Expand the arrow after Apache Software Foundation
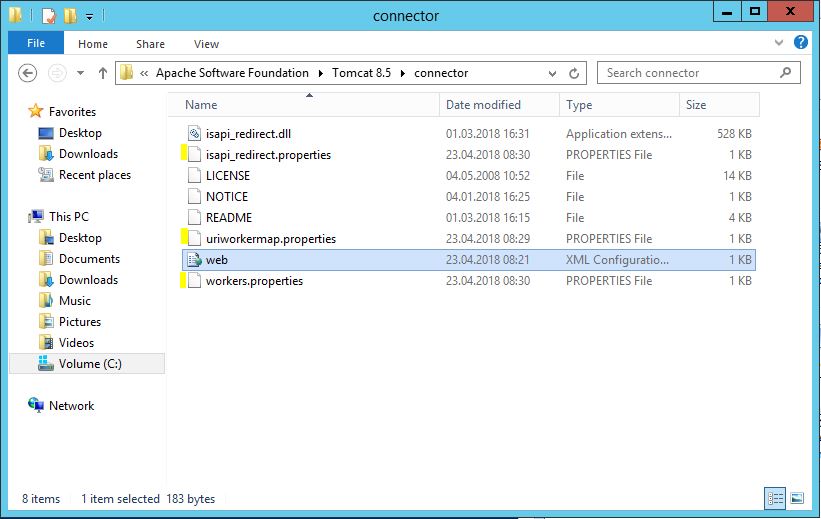Image resolution: width=821 pixels, height=519 pixels. coord(320,73)
